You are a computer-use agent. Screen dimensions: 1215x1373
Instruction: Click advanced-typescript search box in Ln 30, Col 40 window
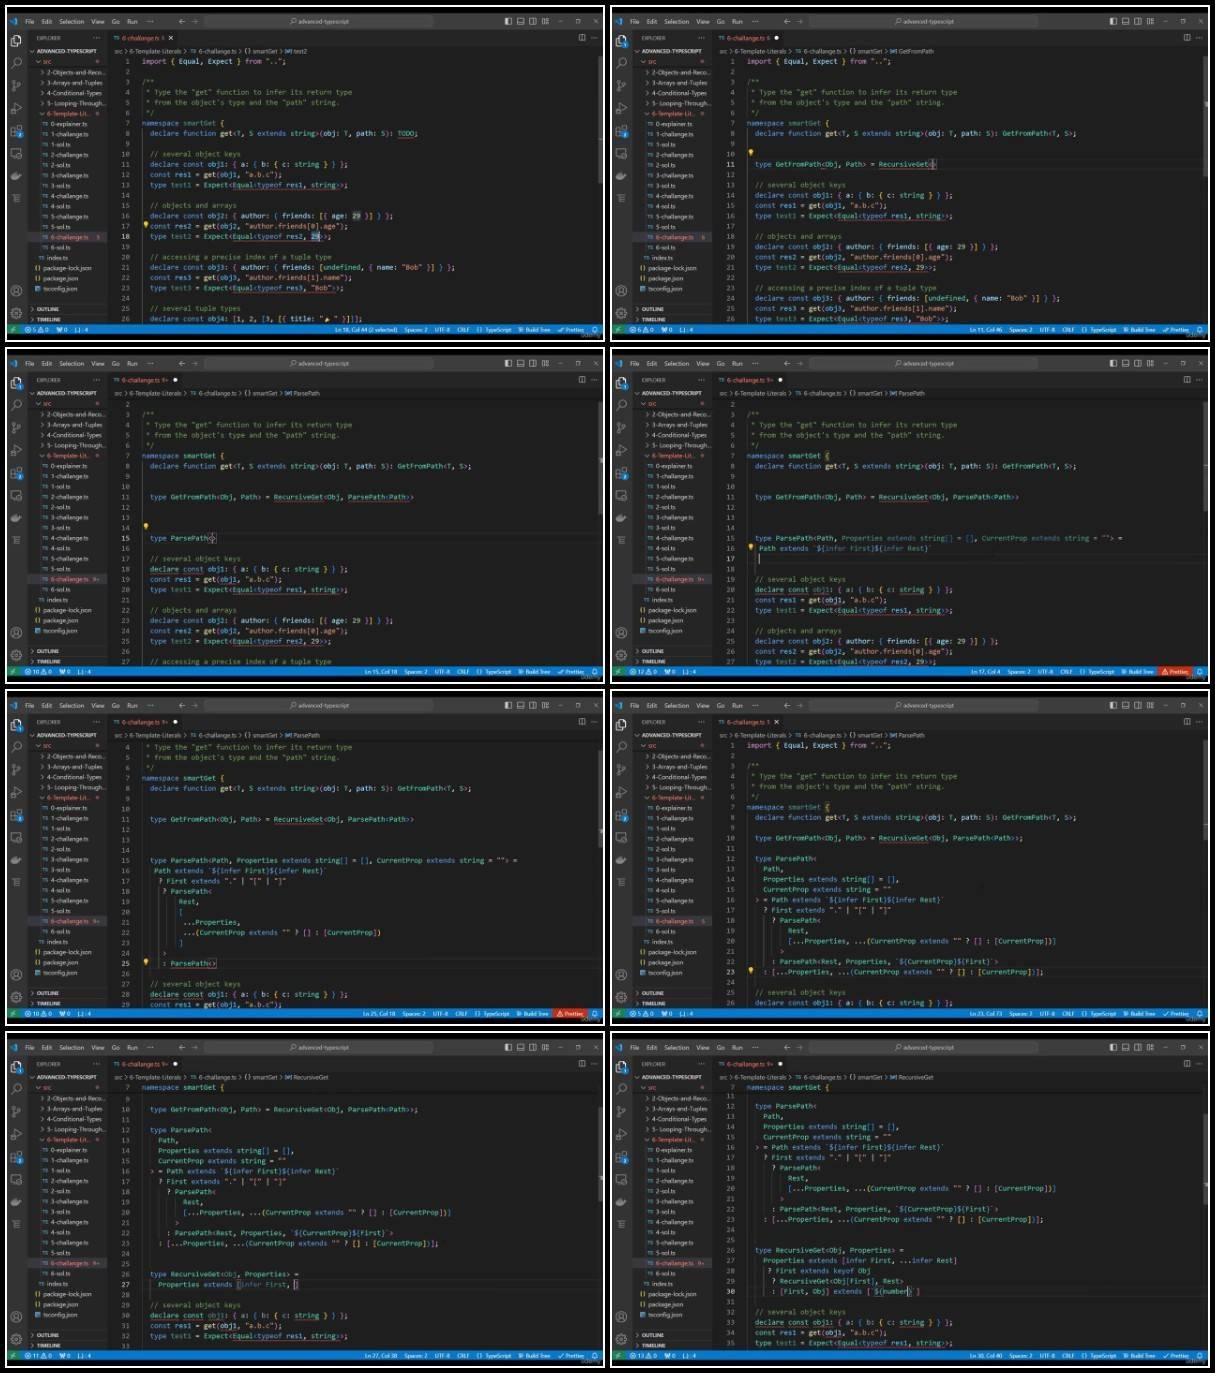coord(924,1047)
